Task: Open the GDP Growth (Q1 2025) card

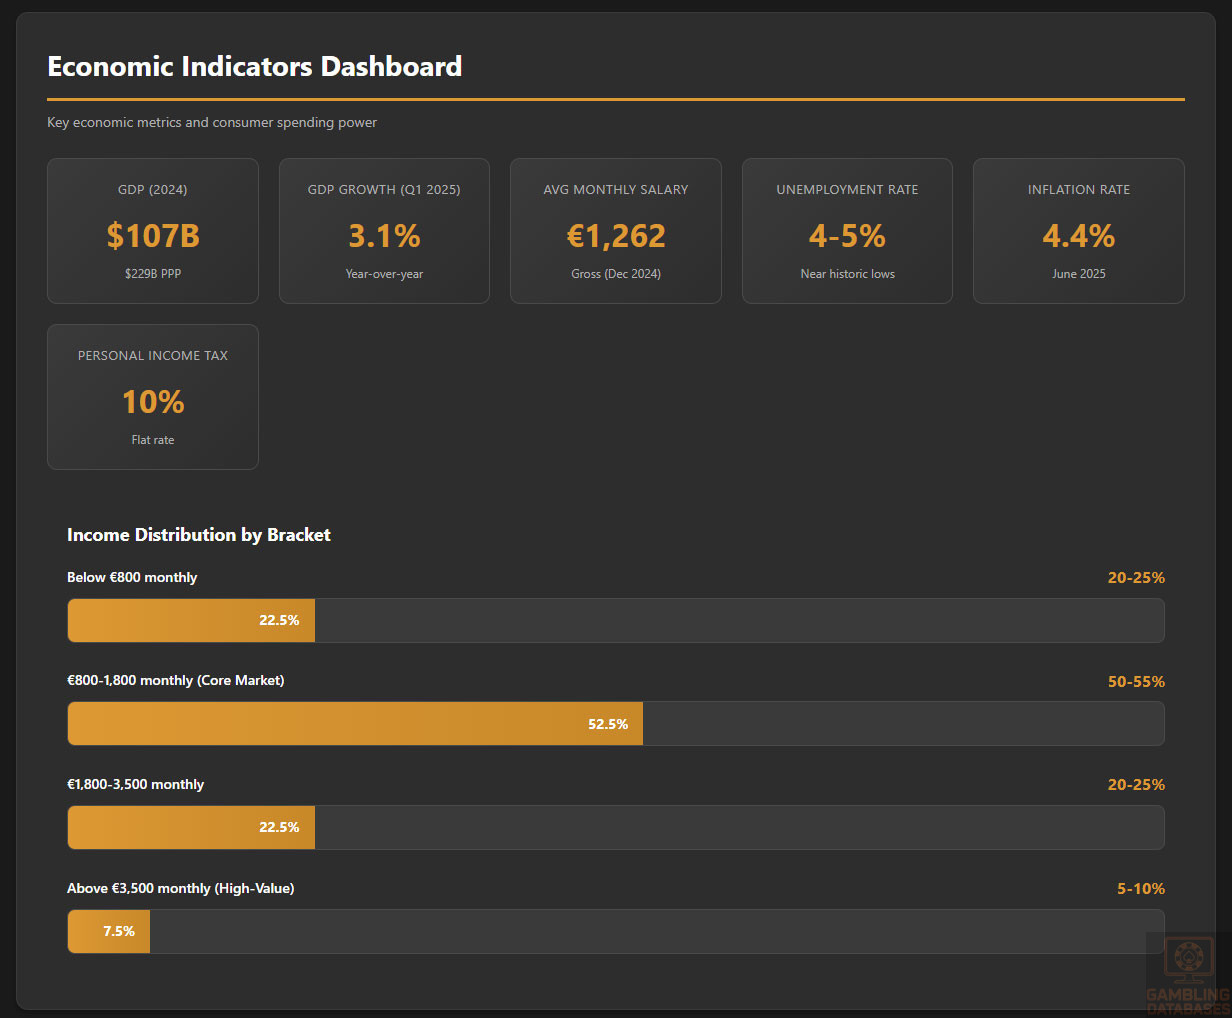Action: (x=384, y=231)
